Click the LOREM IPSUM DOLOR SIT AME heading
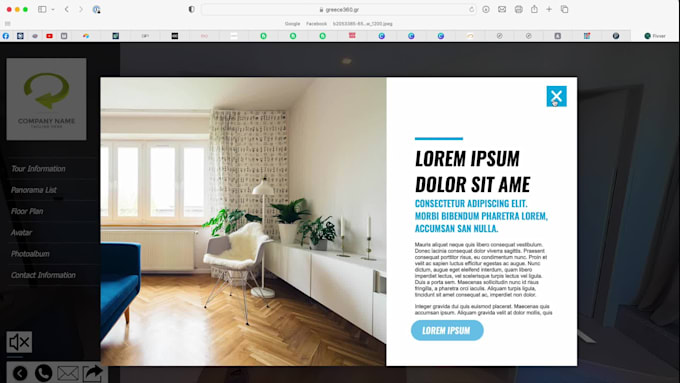Image resolution: width=680 pixels, height=383 pixels. (x=473, y=171)
